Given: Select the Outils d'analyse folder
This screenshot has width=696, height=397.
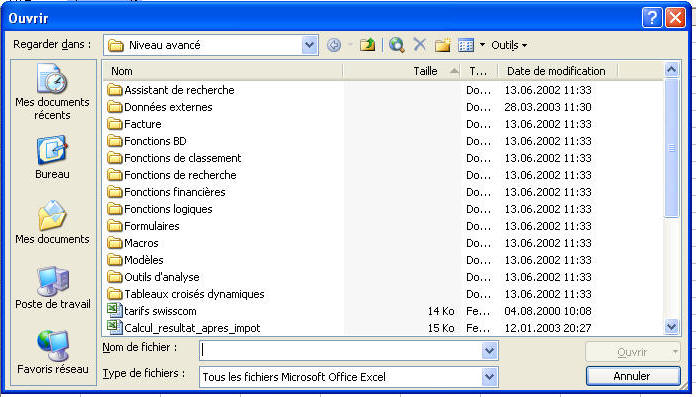Looking at the screenshot, I should click(154, 277).
